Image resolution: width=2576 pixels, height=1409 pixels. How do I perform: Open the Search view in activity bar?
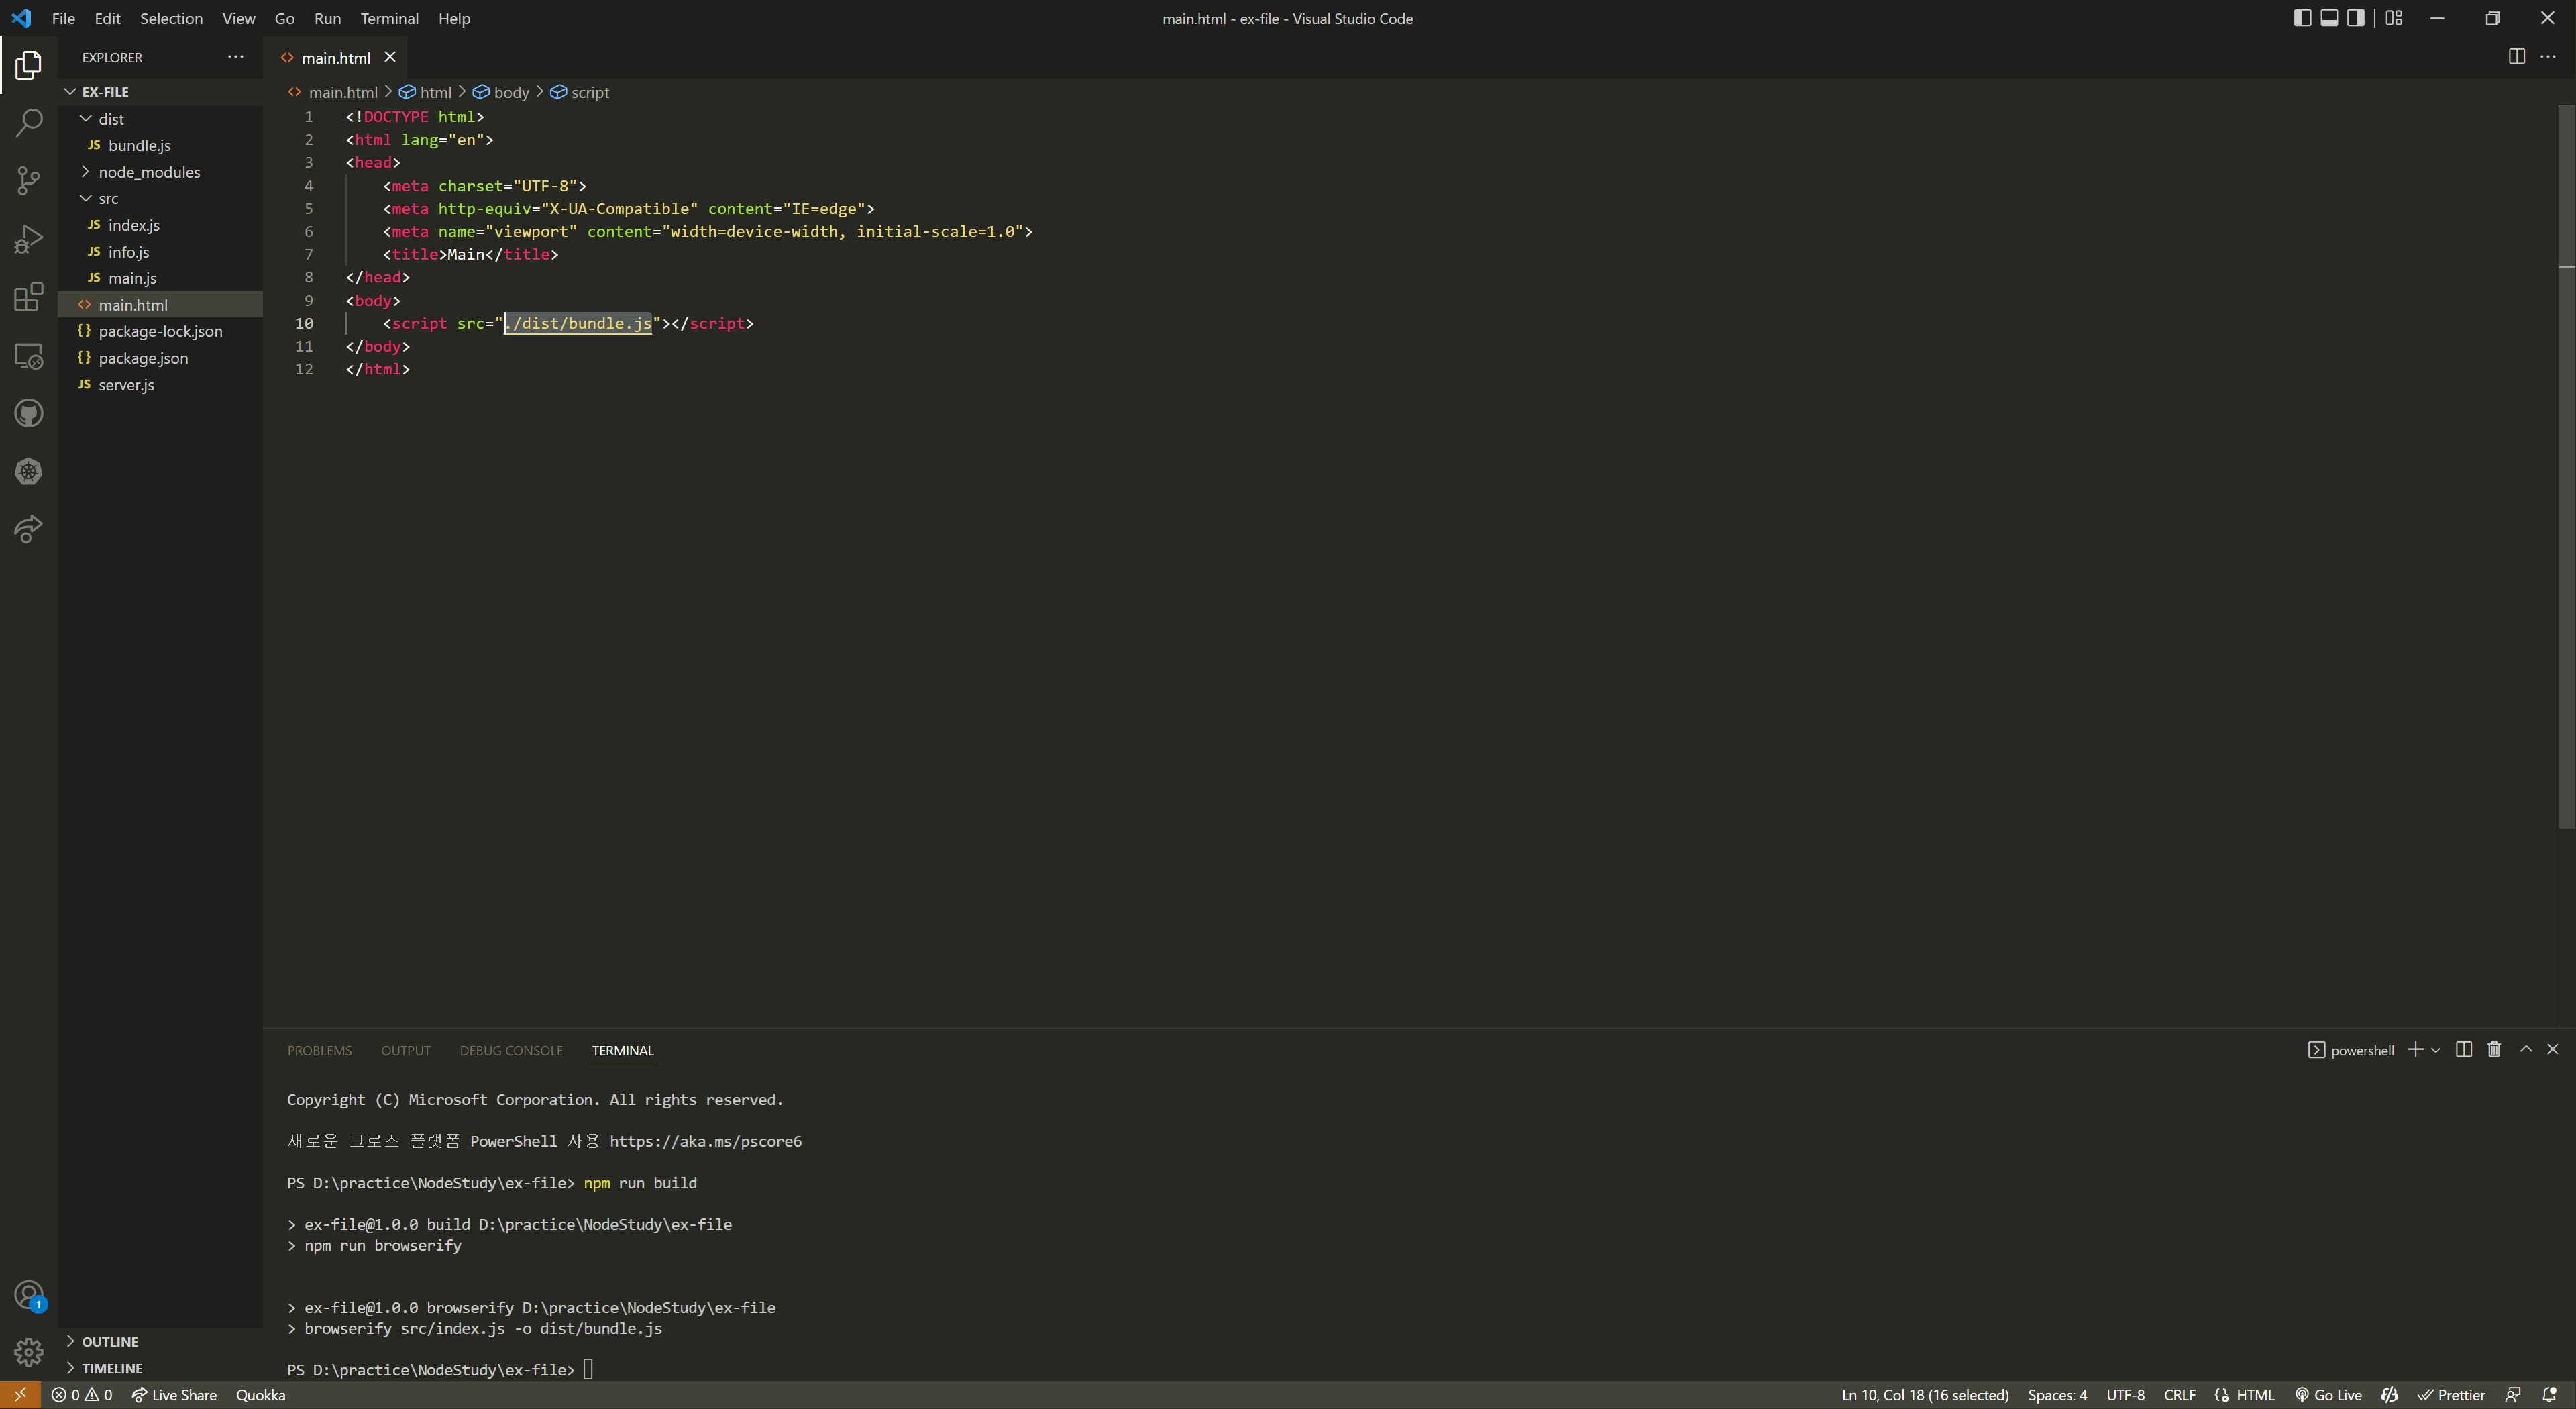[x=28, y=123]
